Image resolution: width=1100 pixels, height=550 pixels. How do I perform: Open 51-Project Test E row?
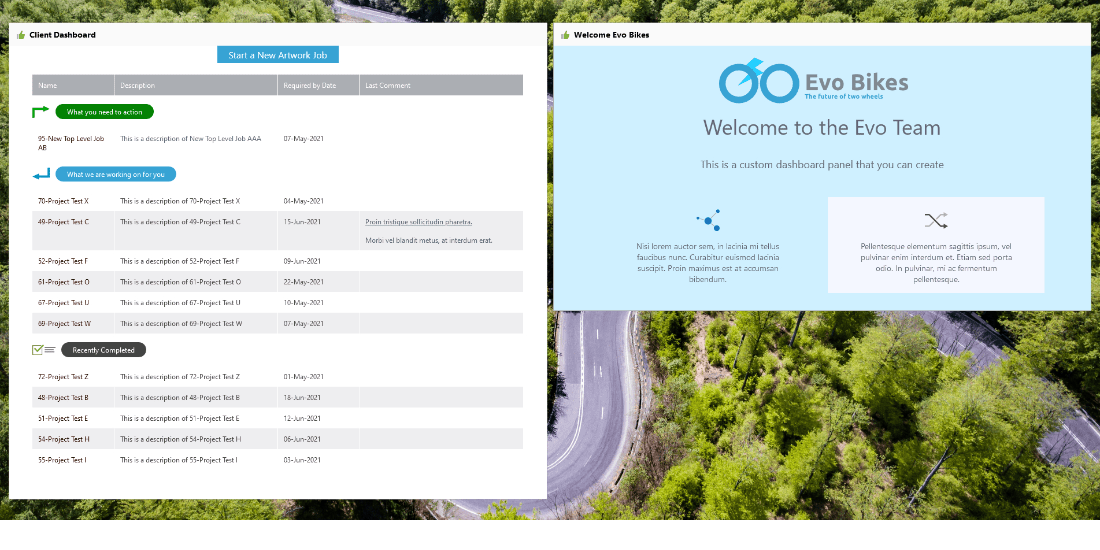click(x=277, y=418)
